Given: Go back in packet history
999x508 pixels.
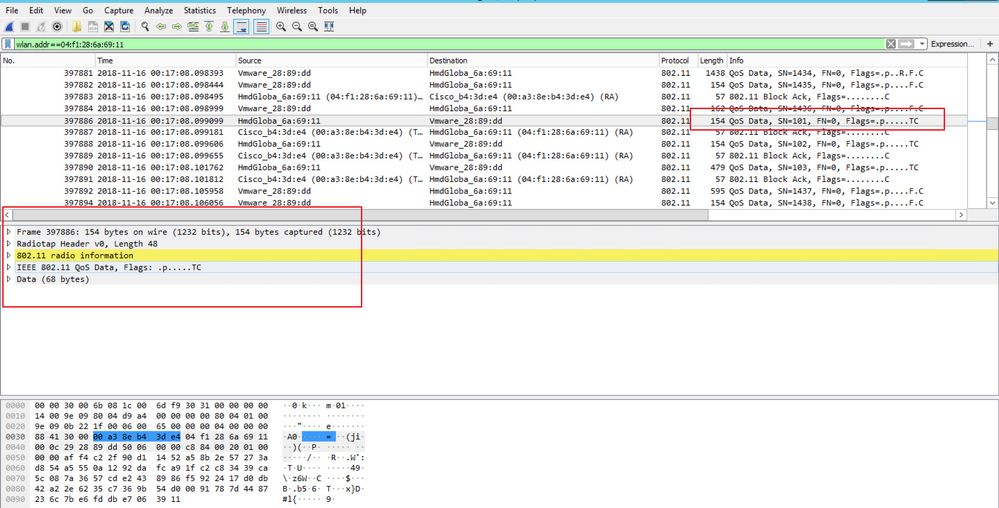Looking at the screenshot, I should pos(161,27).
